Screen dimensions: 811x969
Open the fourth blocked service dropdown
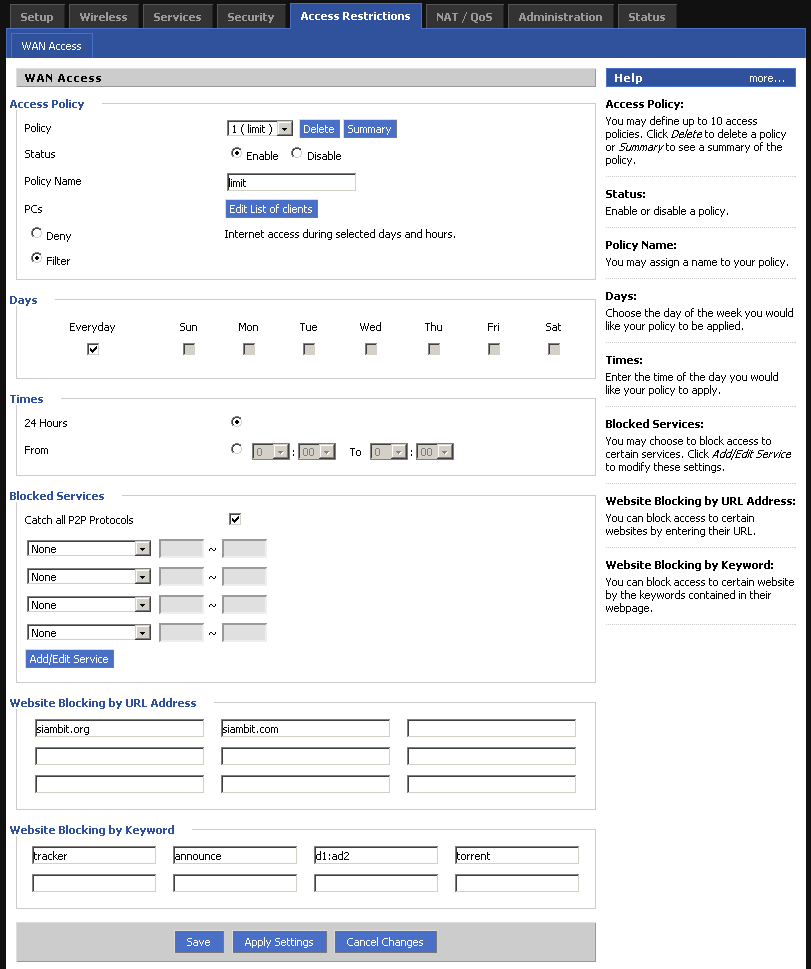click(x=89, y=633)
